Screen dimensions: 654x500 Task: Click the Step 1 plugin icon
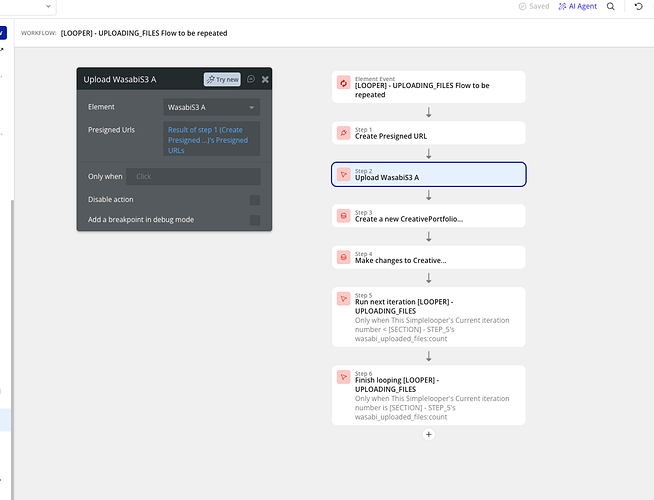(343, 133)
